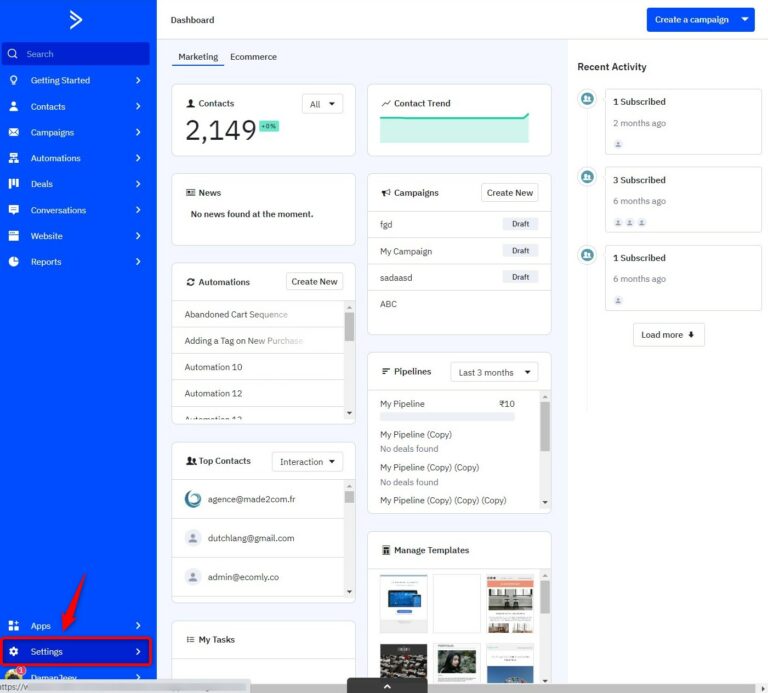The image size is (768, 693).
Task: Open the 'Last 3 months' pipelines dropdown
Action: (494, 372)
